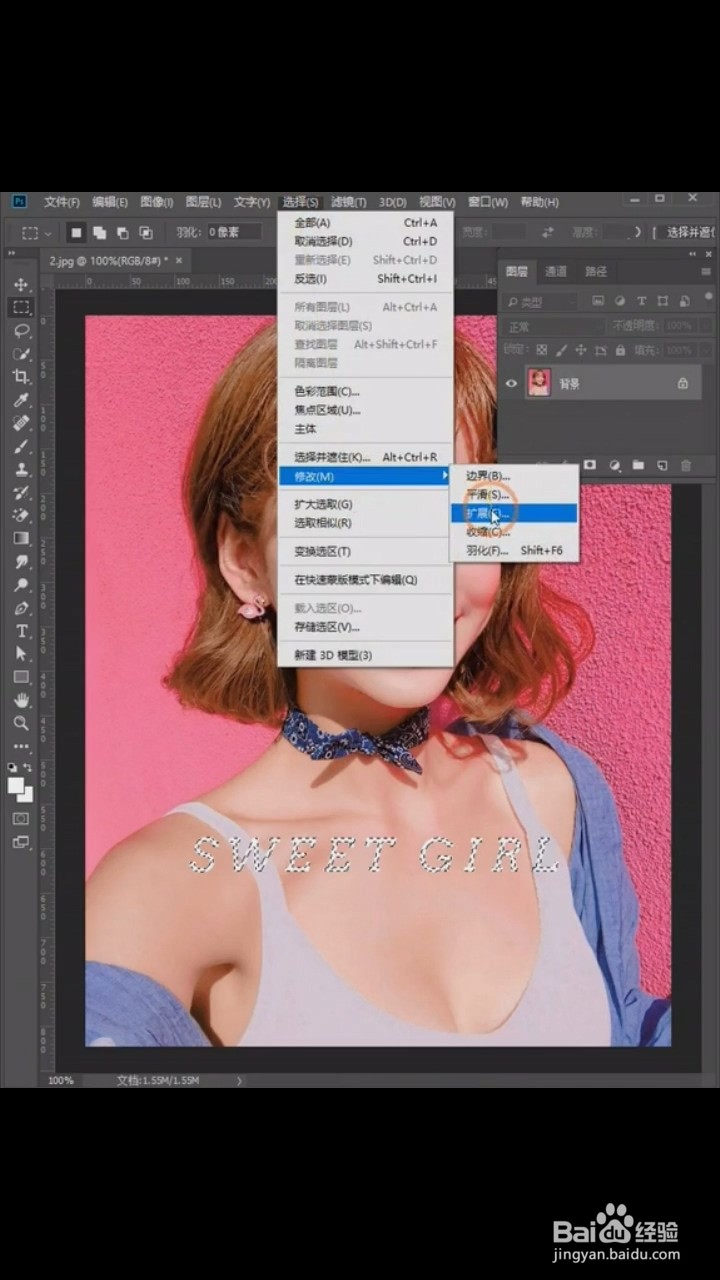Switch to the 路径 tab

[x=596, y=271]
